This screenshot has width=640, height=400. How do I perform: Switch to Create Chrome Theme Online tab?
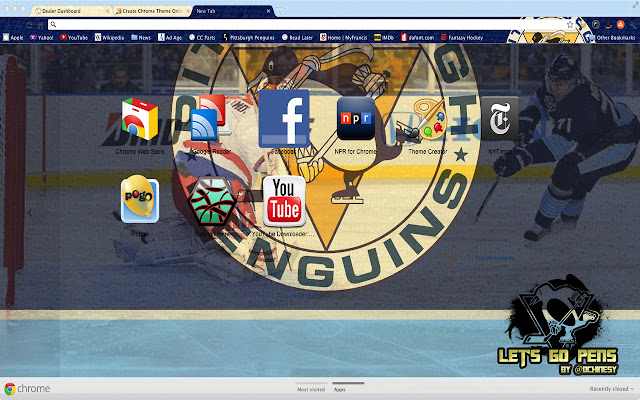[x=151, y=11]
